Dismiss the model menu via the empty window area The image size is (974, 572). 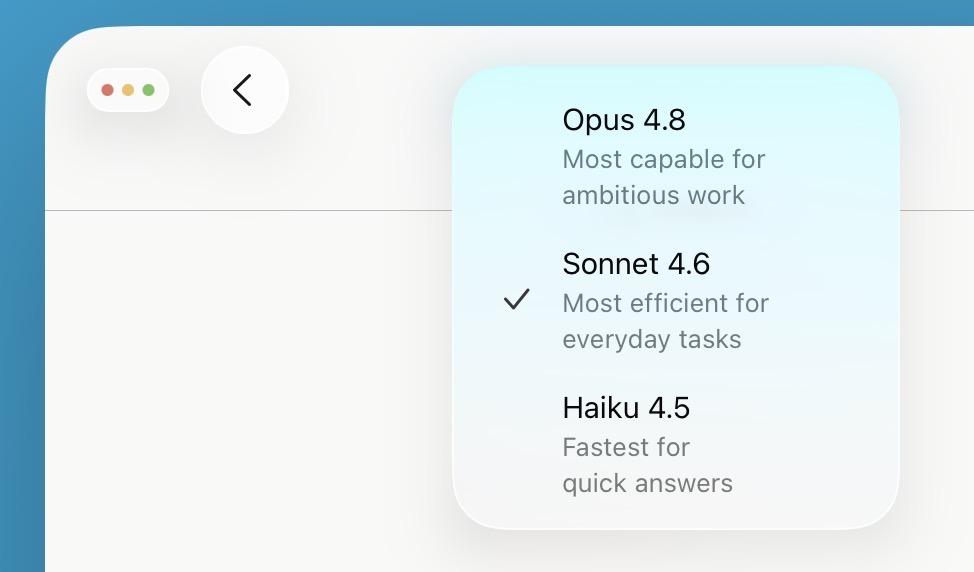(x=248, y=391)
